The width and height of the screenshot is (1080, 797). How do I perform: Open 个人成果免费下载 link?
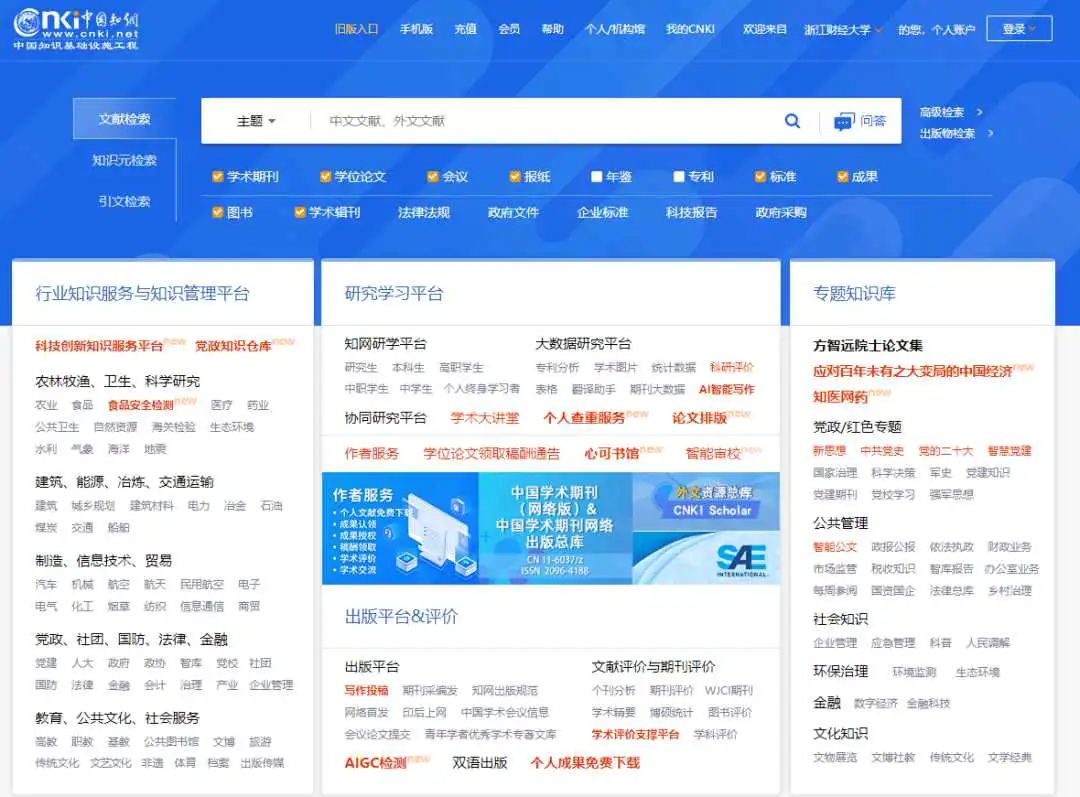(585, 763)
